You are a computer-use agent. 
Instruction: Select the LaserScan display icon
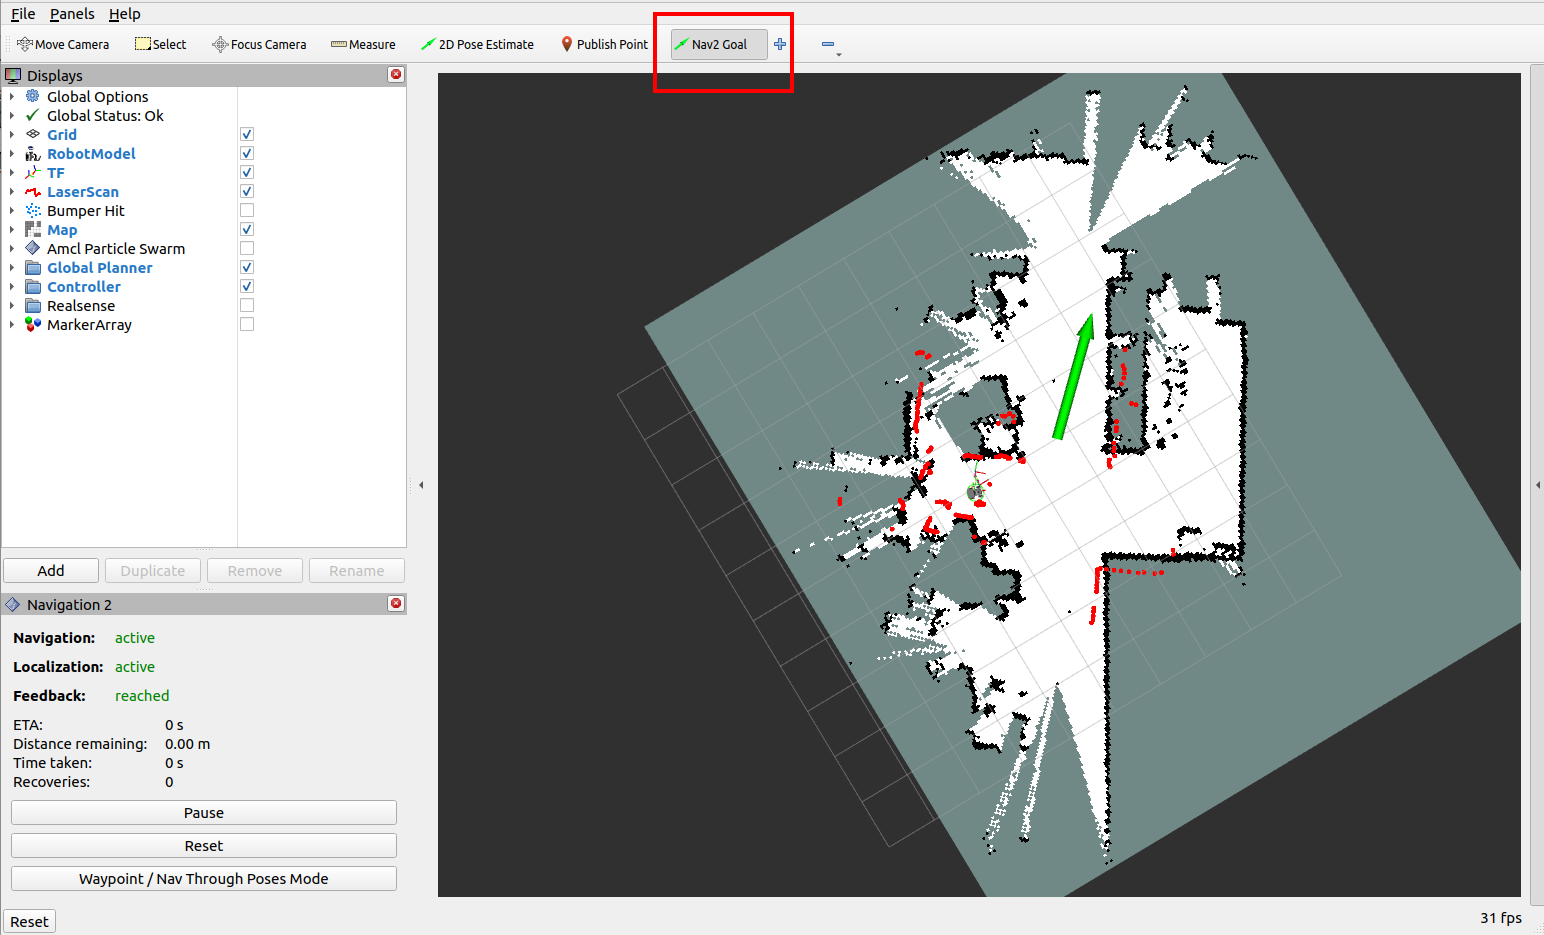click(33, 192)
